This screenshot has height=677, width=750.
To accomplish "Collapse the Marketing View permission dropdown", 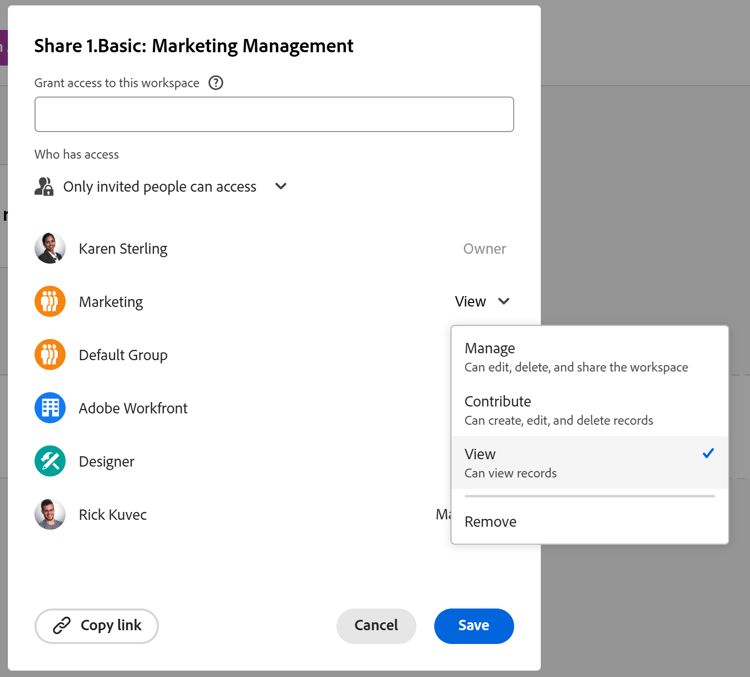I will (483, 302).
